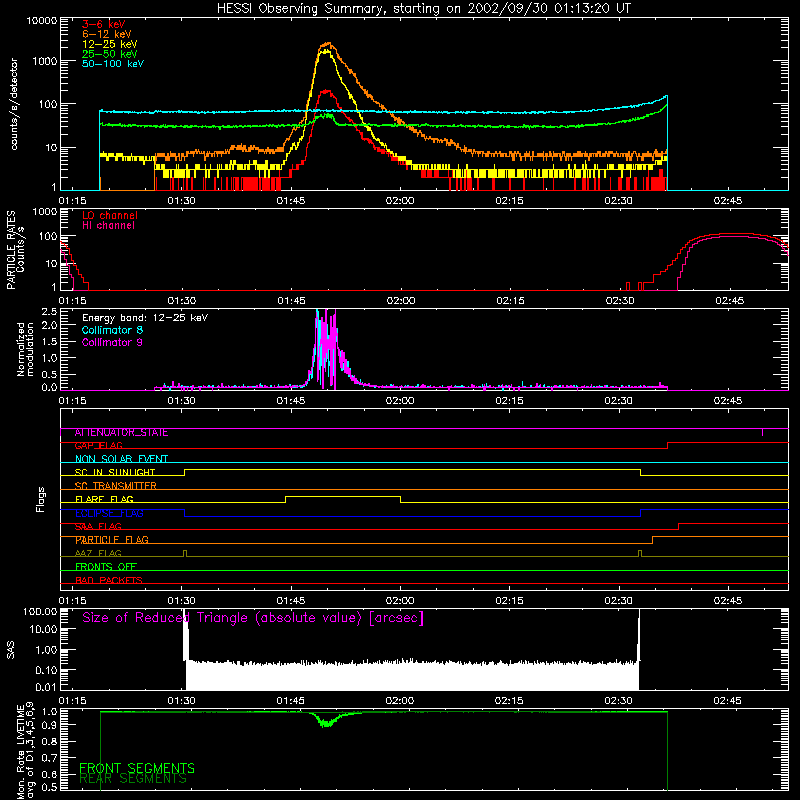Click the 'Energy band: 12-25 keV' label
This screenshot has height=800, width=800.
pos(145,318)
